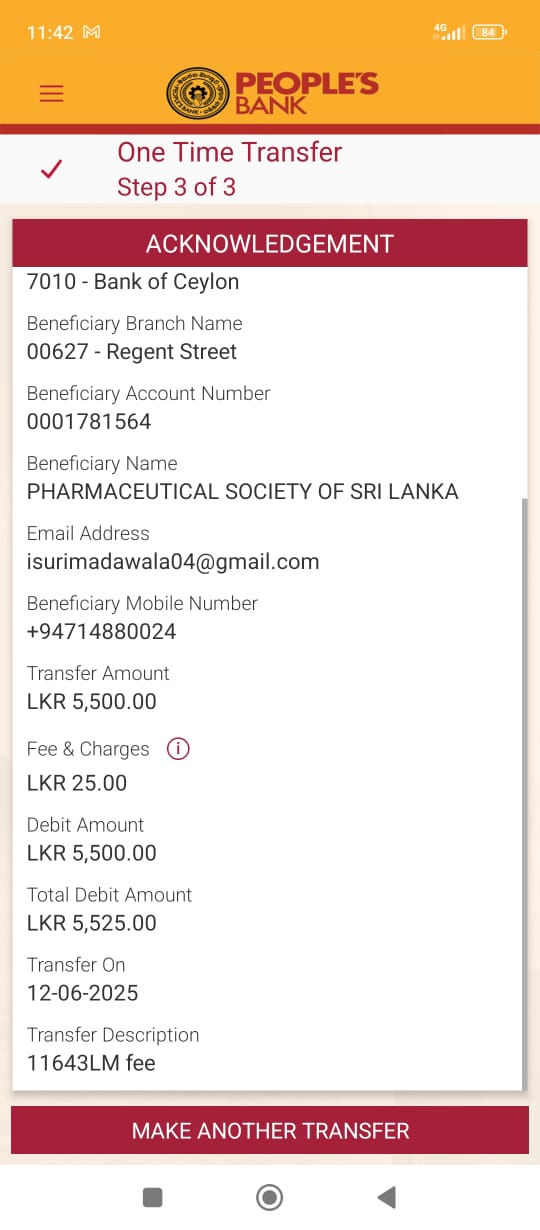The width and height of the screenshot is (540, 1230).
Task: Tap the One Time Transfer title
Action: [x=229, y=152]
